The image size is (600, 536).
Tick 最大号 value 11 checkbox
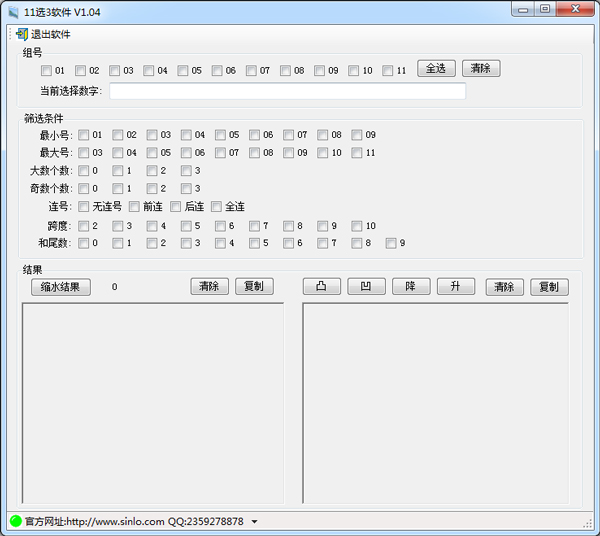(x=357, y=153)
